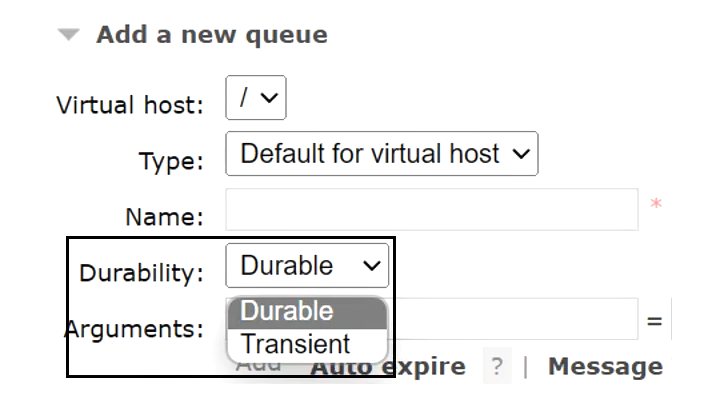Image resolution: width=725 pixels, height=407 pixels.
Task: Click the Durability label text
Action: click(x=141, y=272)
